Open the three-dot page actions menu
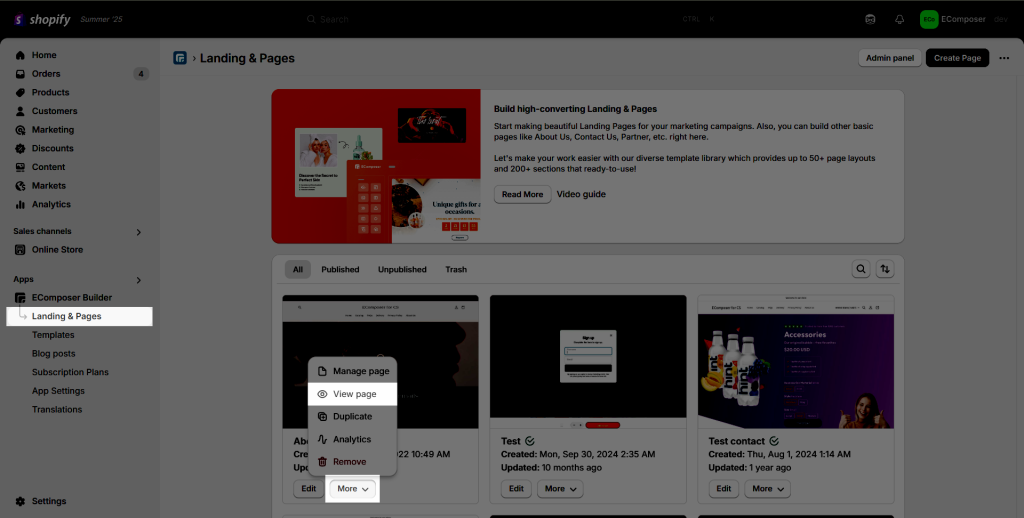This screenshot has height=518, width=1024. click(x=1004, y=58)
